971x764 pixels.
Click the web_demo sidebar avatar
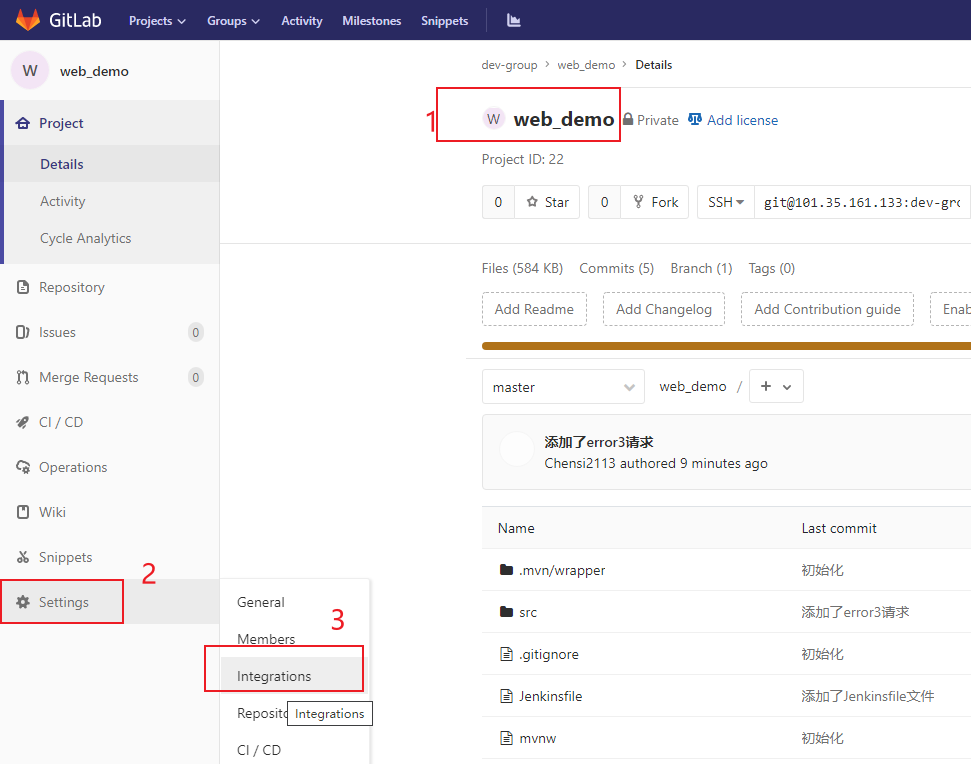point(30,71)
